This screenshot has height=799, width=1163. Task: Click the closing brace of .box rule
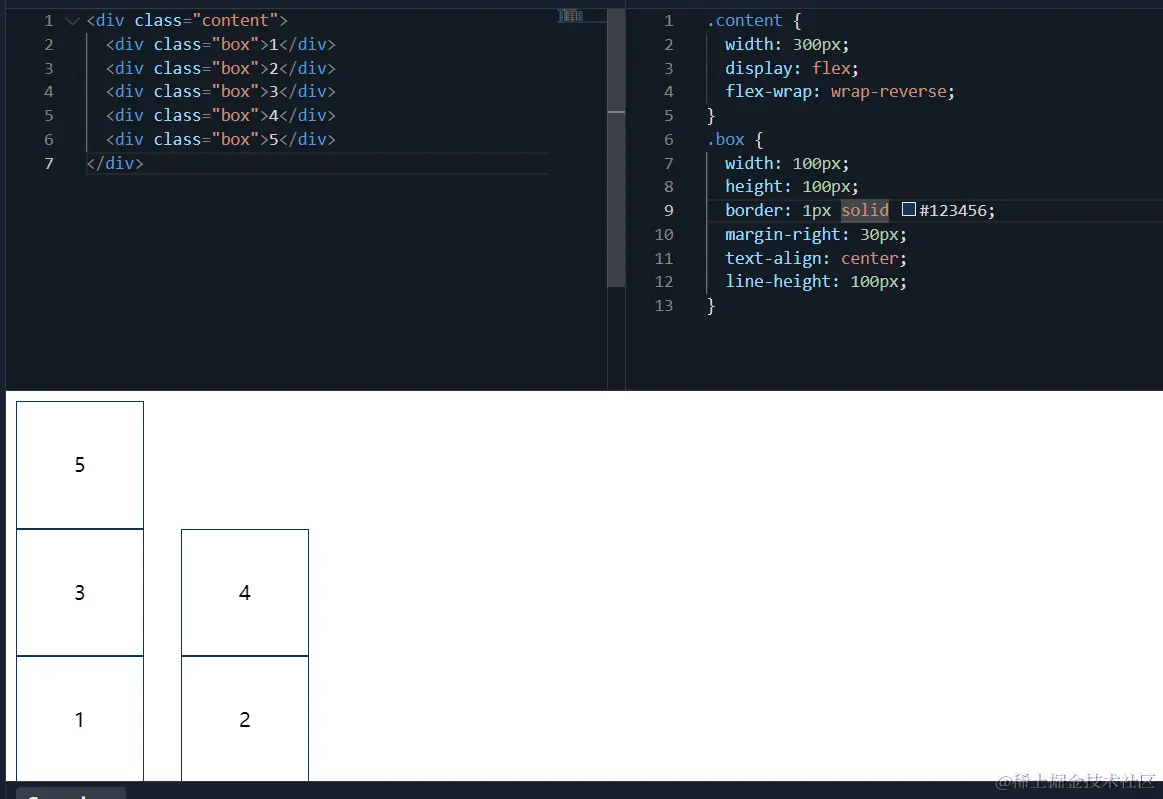pos(711,306)
